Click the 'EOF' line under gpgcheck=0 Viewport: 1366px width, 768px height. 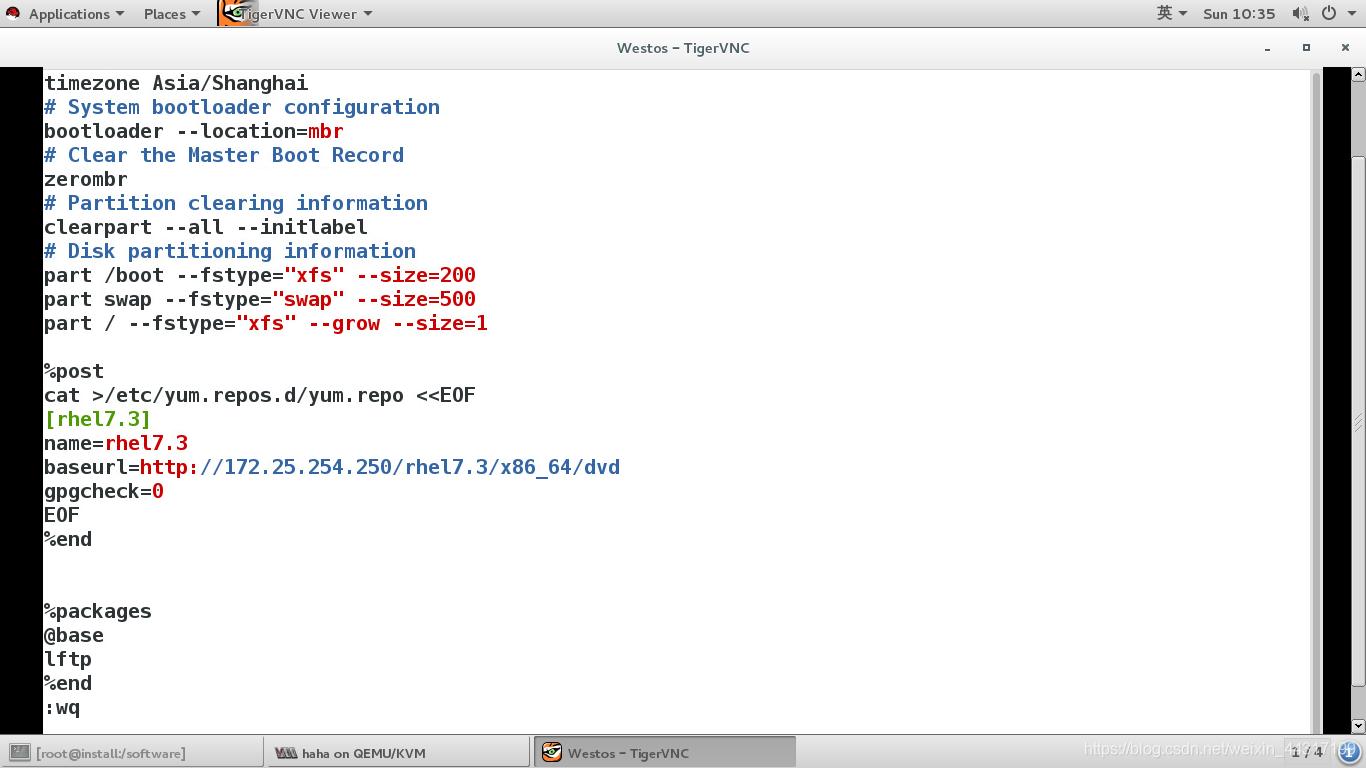click(x=62, y=515)
